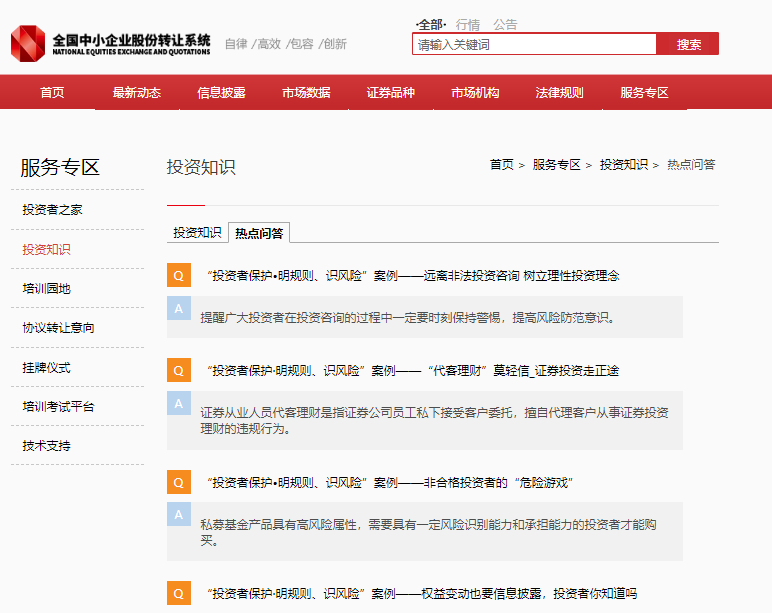Select the 公告 search scope option
The width and height of the screenshot is (772, 613).
[505, 24]
